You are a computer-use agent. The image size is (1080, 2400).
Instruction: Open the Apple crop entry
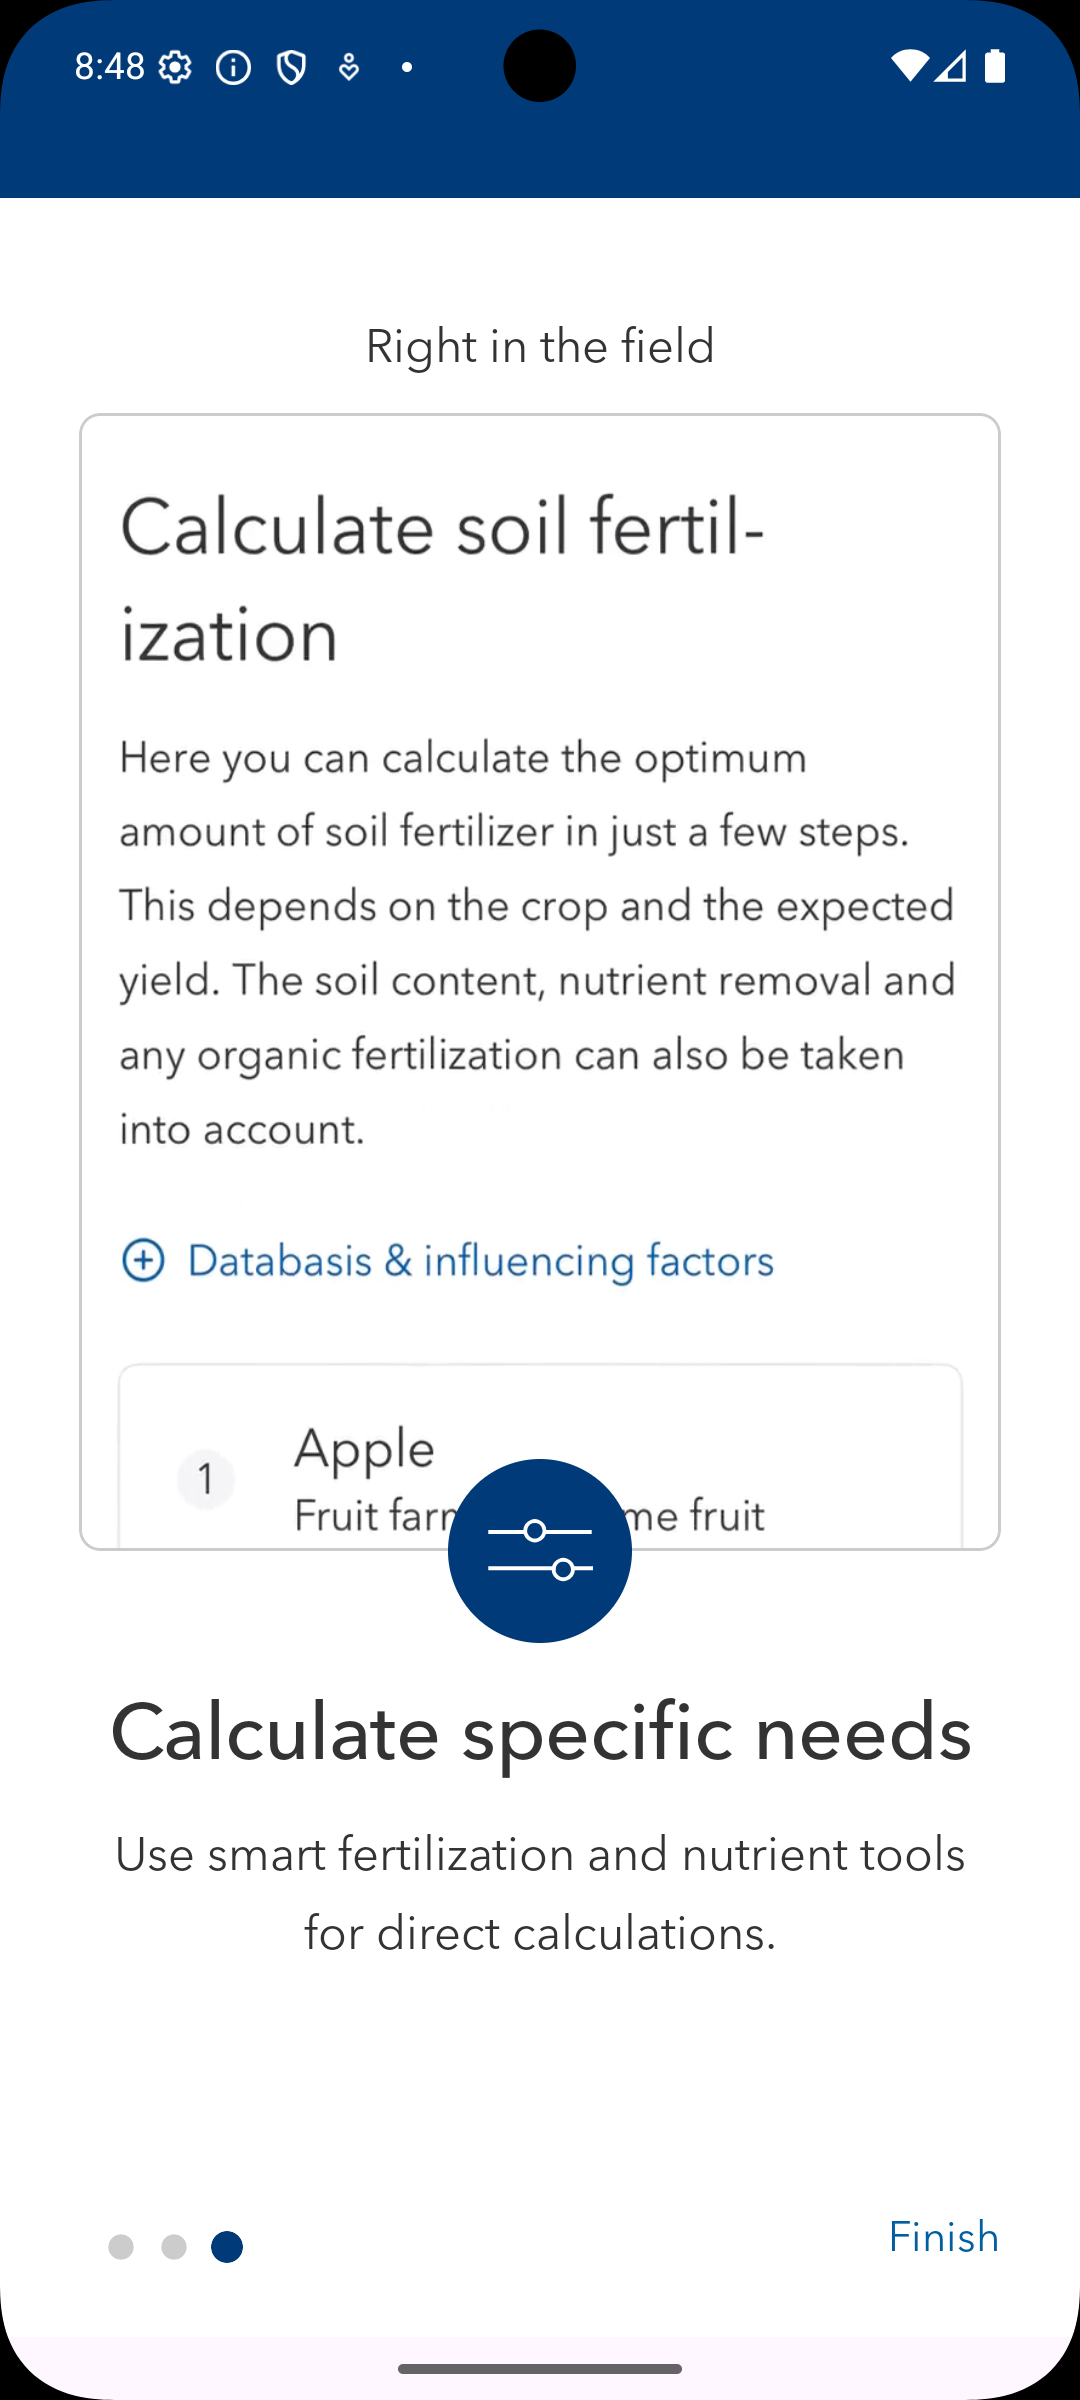(365, 1448)
